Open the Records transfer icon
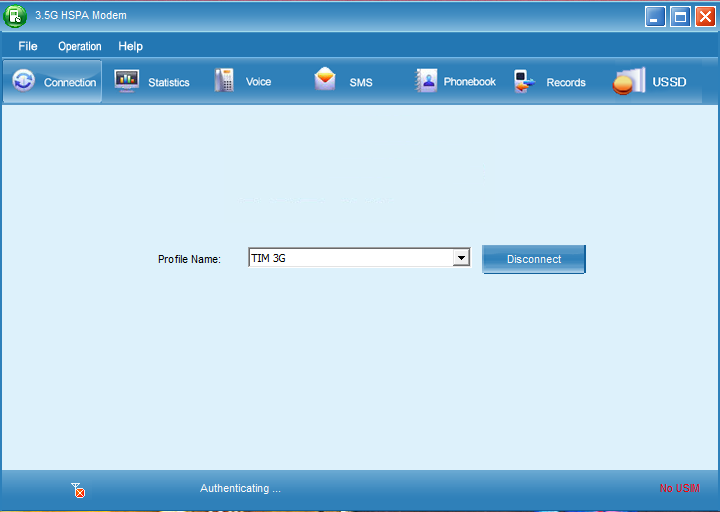This screenshot has width=720, height=512. (x=524, y=81)
